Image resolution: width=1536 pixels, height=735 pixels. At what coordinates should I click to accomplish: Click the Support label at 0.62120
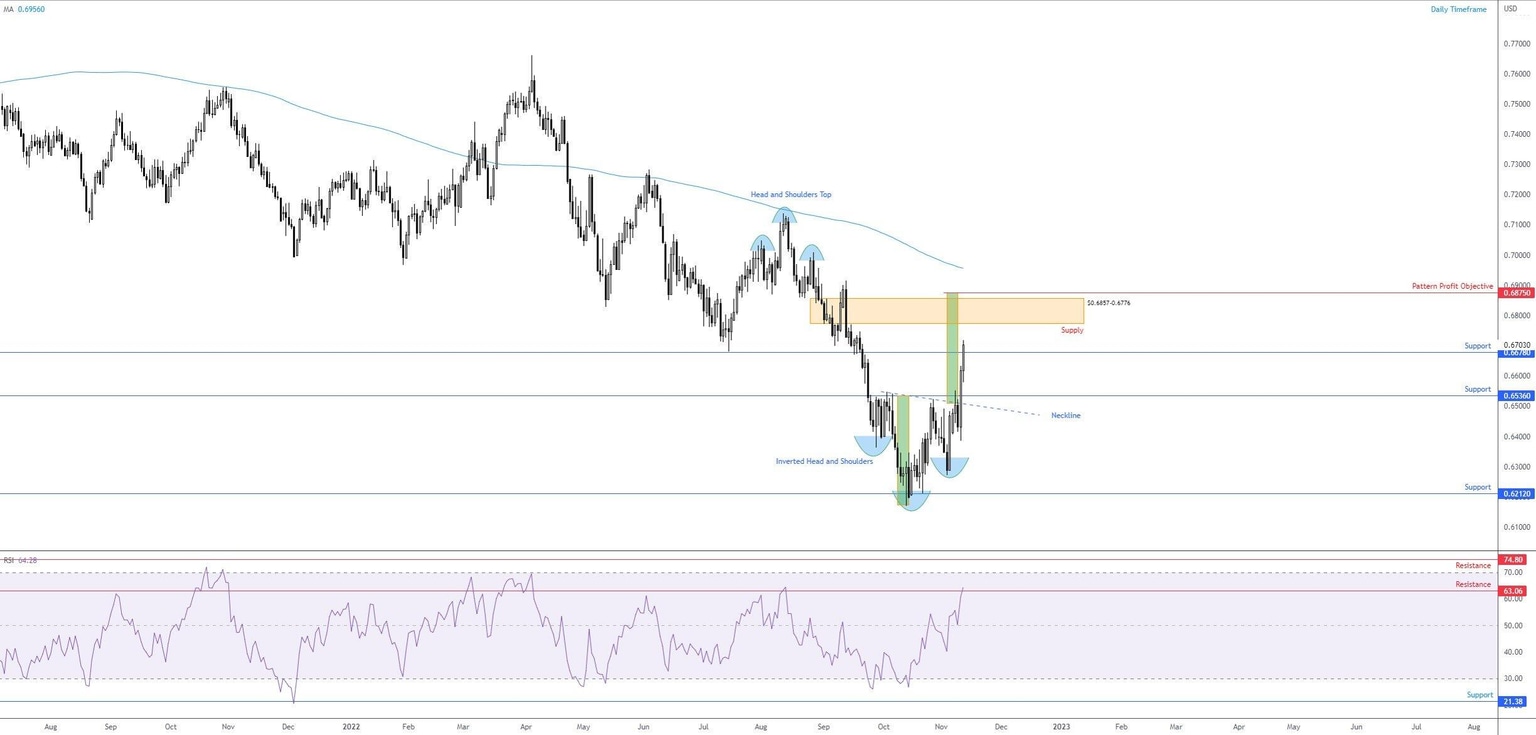[1478, 487]
